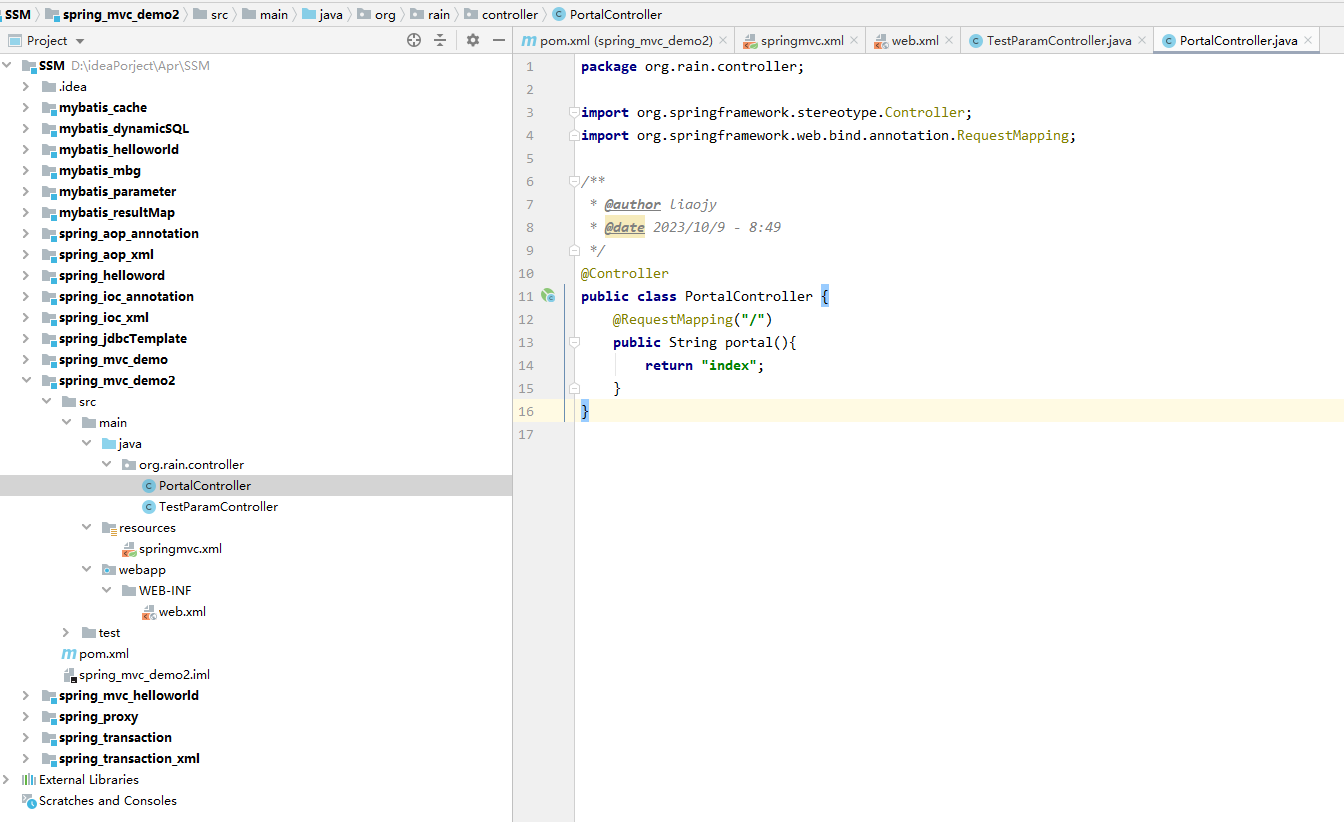Viewport: 1344px width, 822px height.
Task: Expand External Libraries node
Action: 8,780
